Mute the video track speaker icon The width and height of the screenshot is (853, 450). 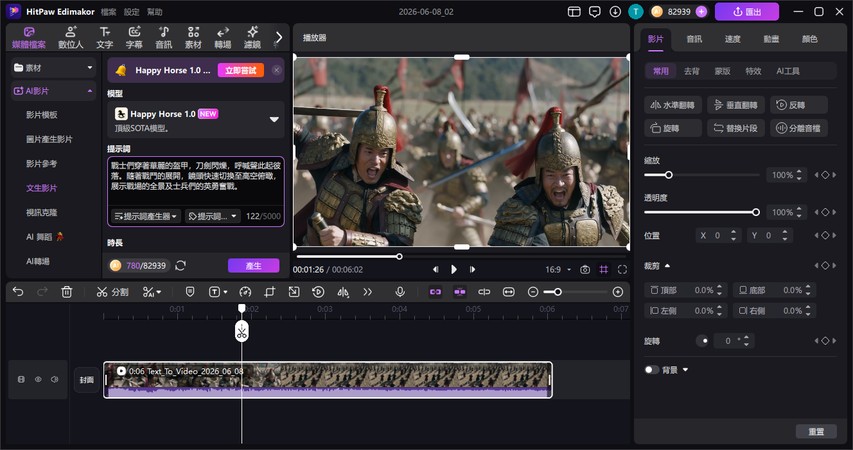tap(54, 379)
